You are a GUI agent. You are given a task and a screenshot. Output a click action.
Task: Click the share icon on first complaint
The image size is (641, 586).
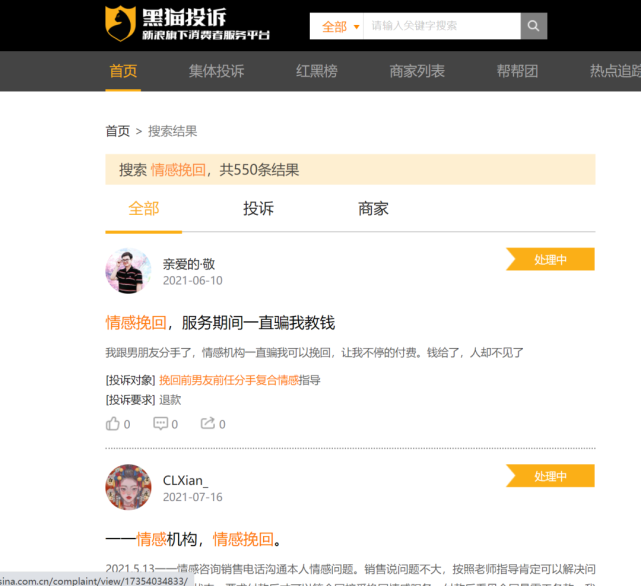207,423
